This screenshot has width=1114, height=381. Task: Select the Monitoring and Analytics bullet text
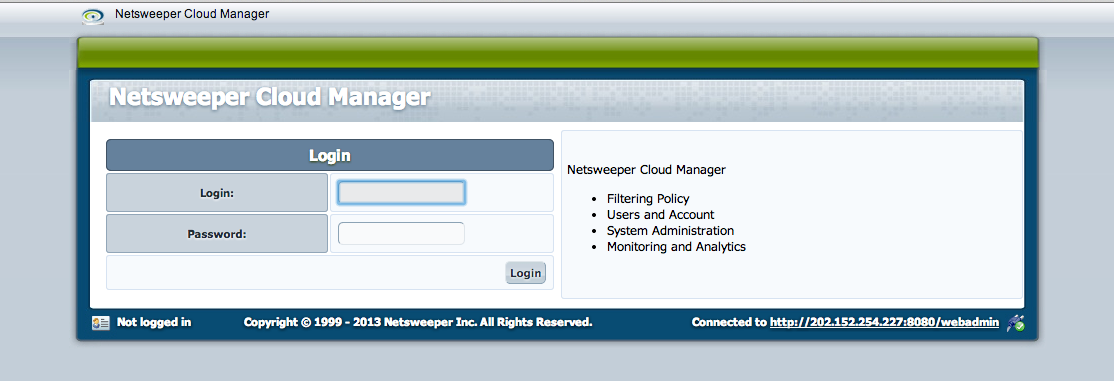pyautogui.click(x=676, y=247)
